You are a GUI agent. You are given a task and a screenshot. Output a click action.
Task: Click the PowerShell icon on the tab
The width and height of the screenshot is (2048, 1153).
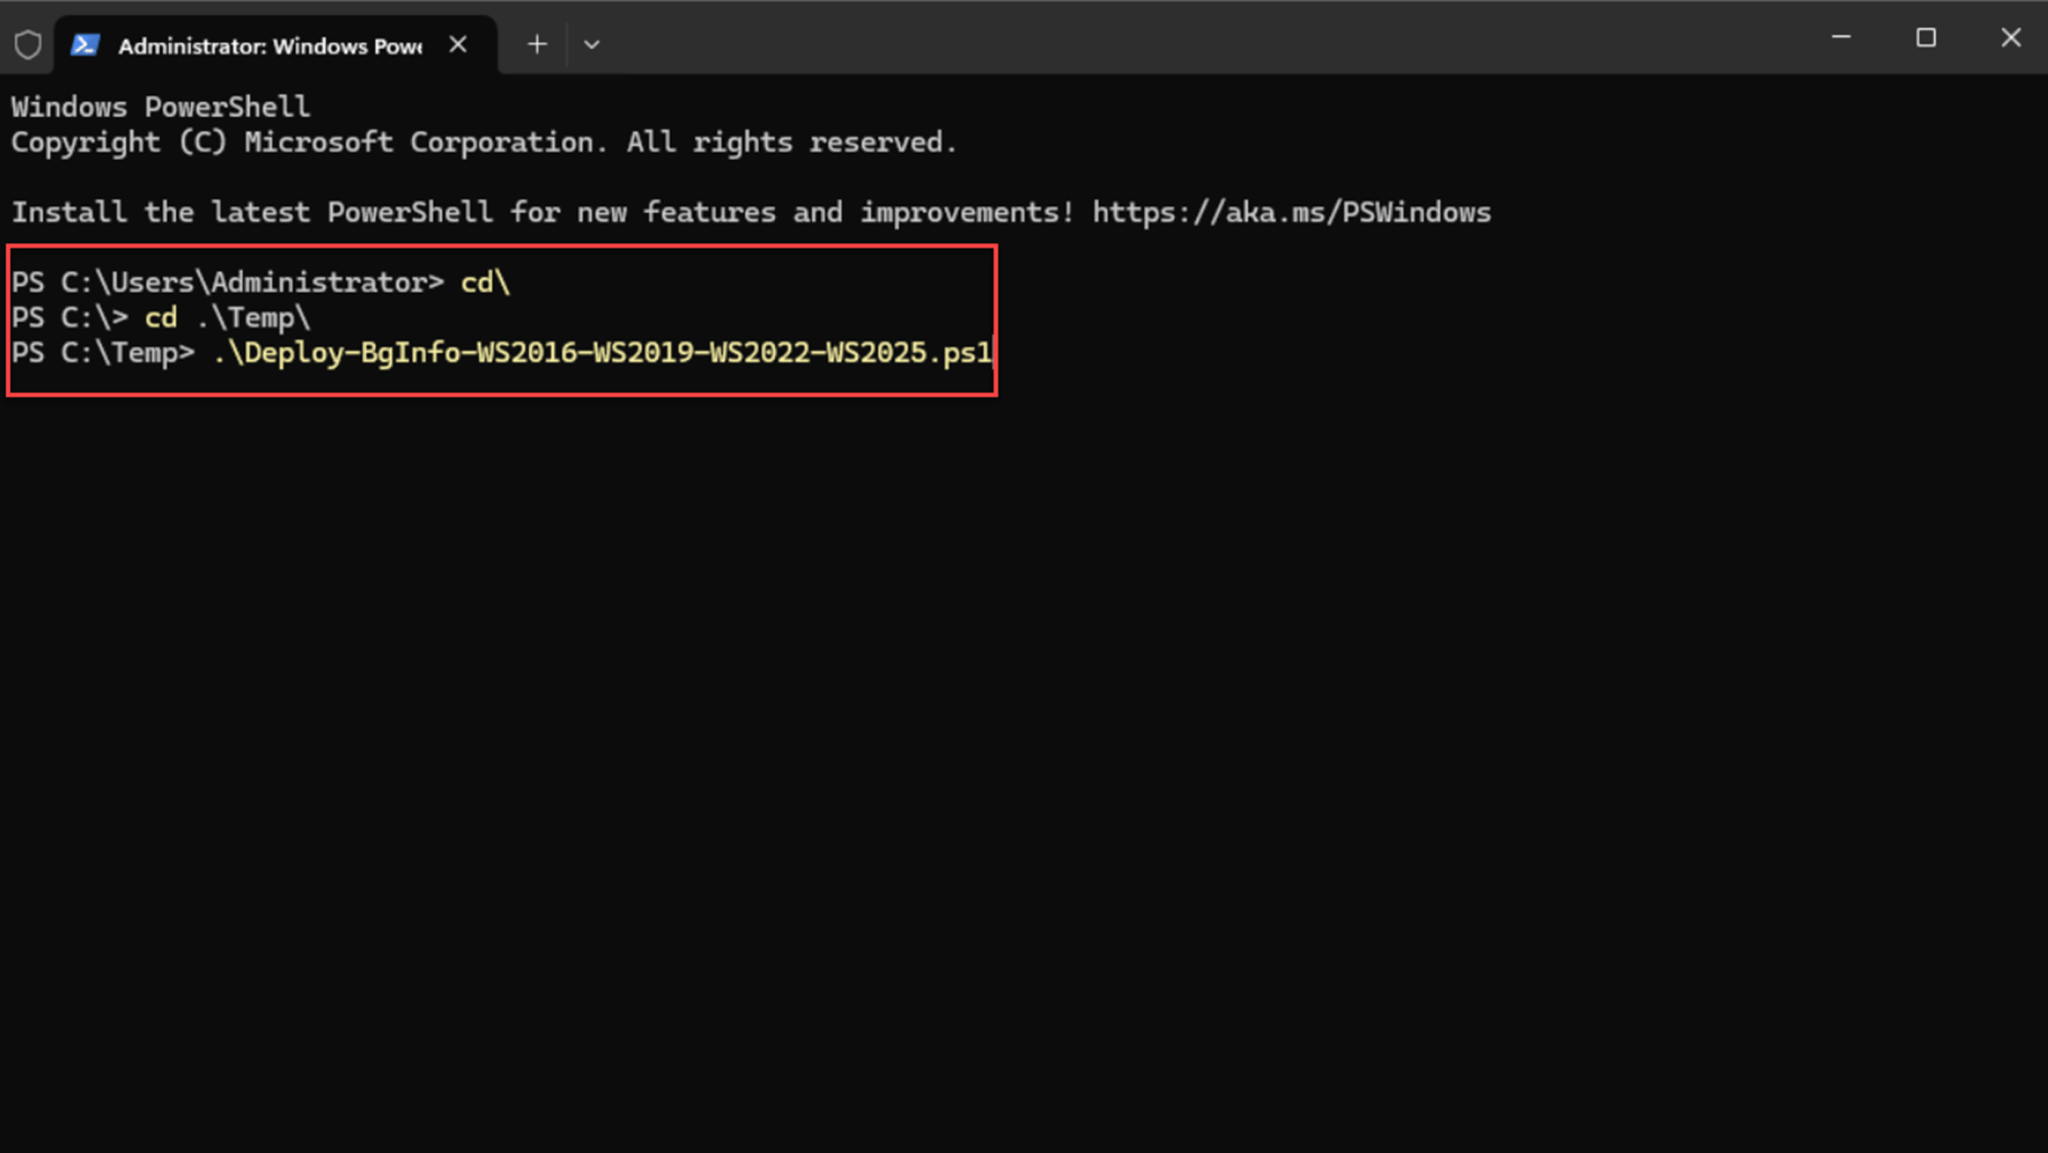85,45
